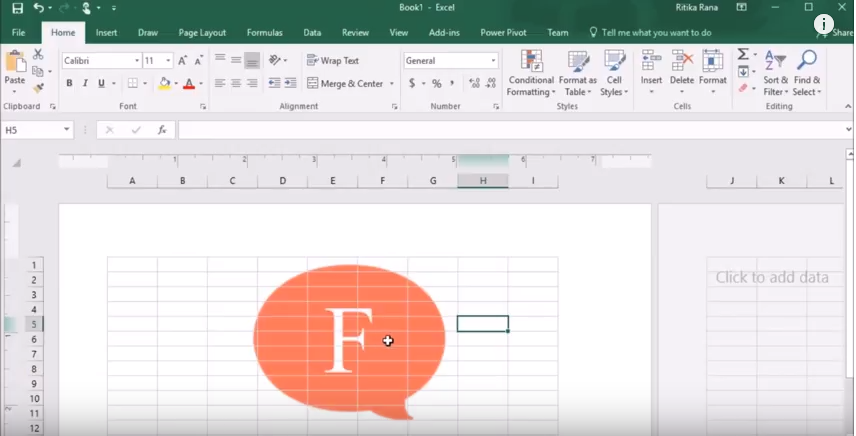
Task: Click the Borders icon
Action: [x=133, y=83]
